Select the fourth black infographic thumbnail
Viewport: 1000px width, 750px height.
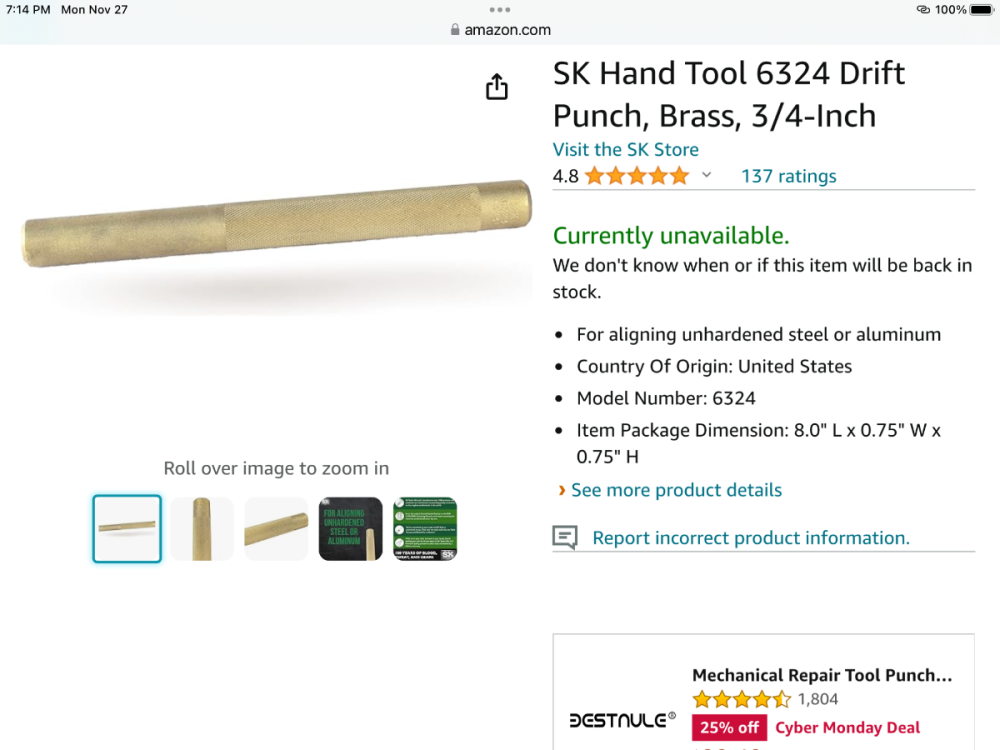coord(351,529)
